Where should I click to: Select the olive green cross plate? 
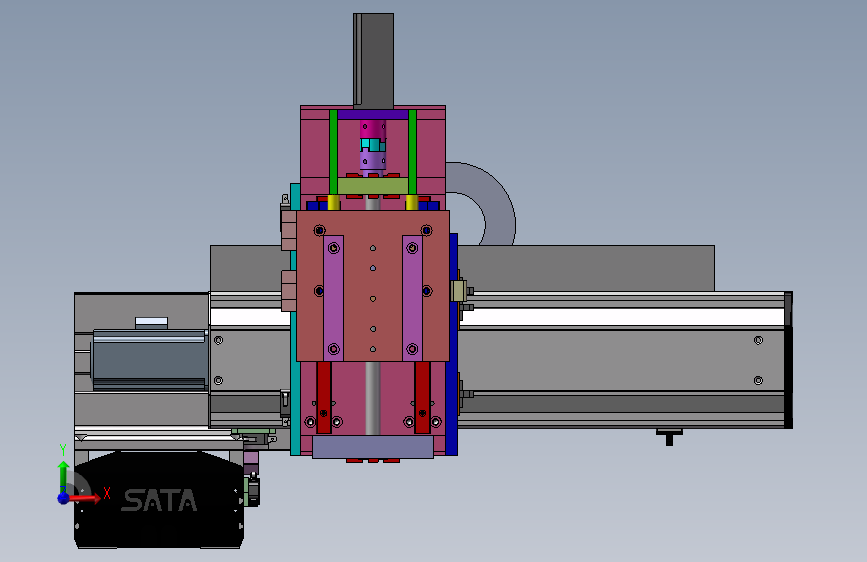[373, 186]
